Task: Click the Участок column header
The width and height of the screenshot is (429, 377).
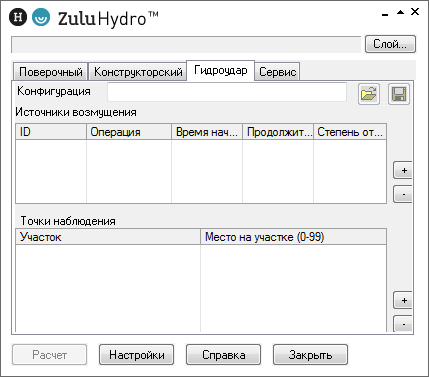Action: point(108,237)
